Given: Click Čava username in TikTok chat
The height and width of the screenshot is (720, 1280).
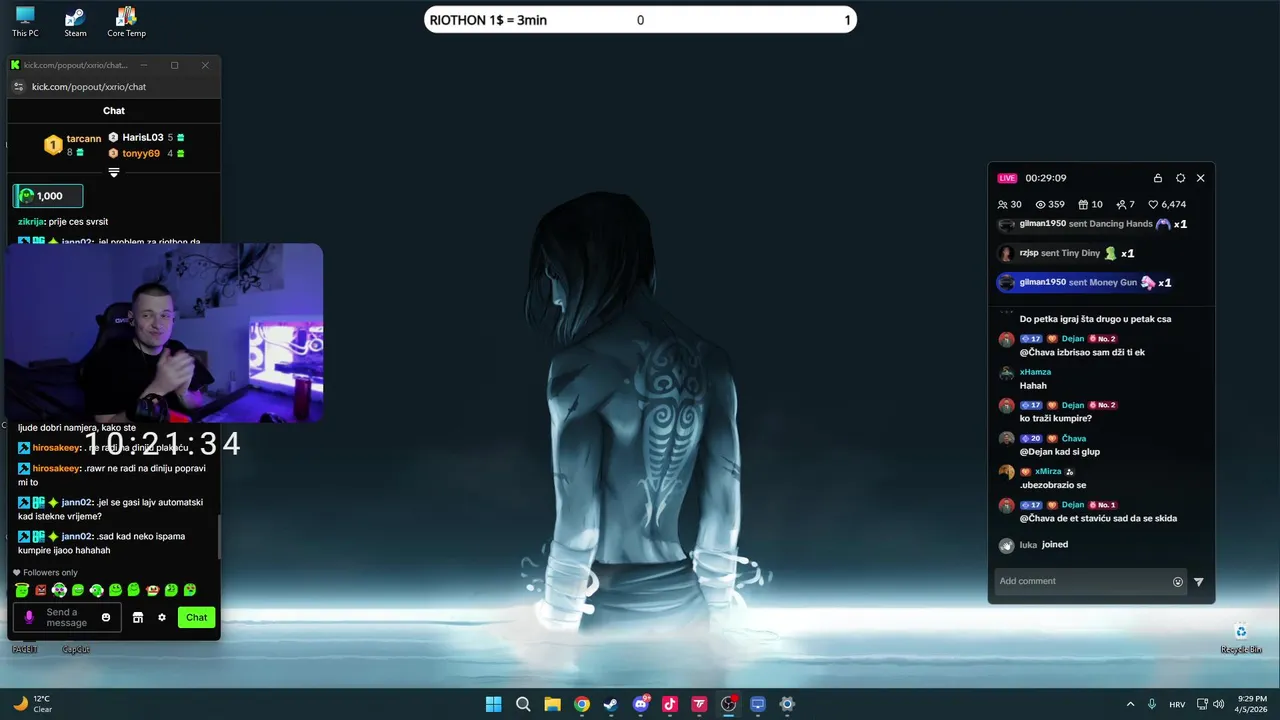Looking at the screenshot, I should point(1074,438).
